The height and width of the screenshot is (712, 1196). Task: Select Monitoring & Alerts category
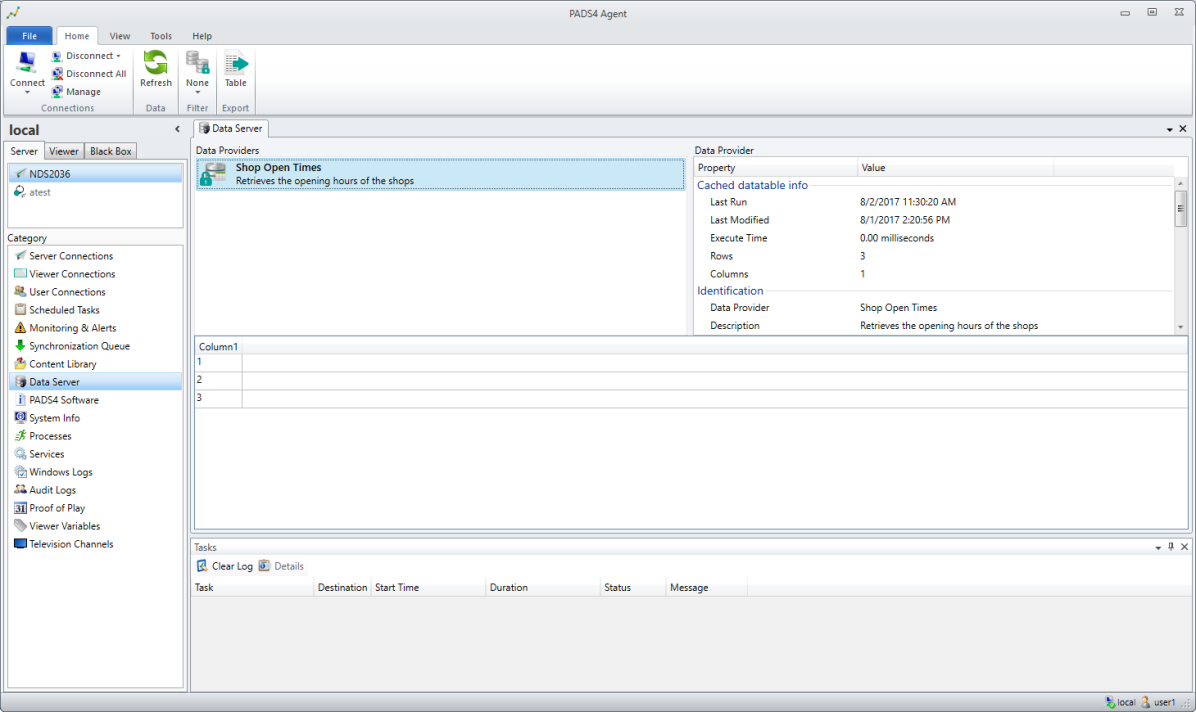(x=72, y=328)
